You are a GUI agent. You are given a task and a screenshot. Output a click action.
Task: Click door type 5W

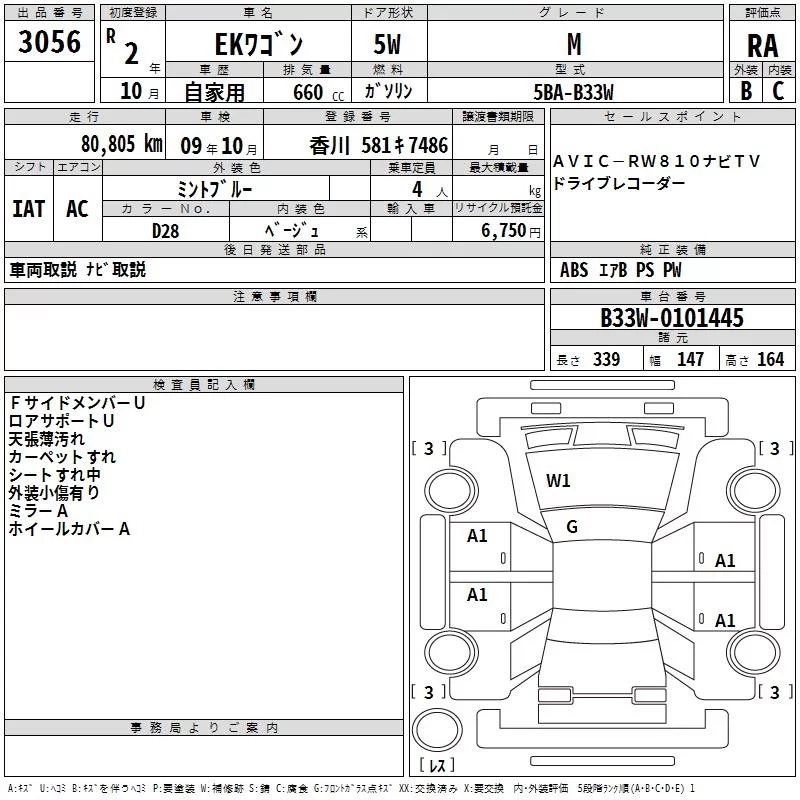pos(387,44)
